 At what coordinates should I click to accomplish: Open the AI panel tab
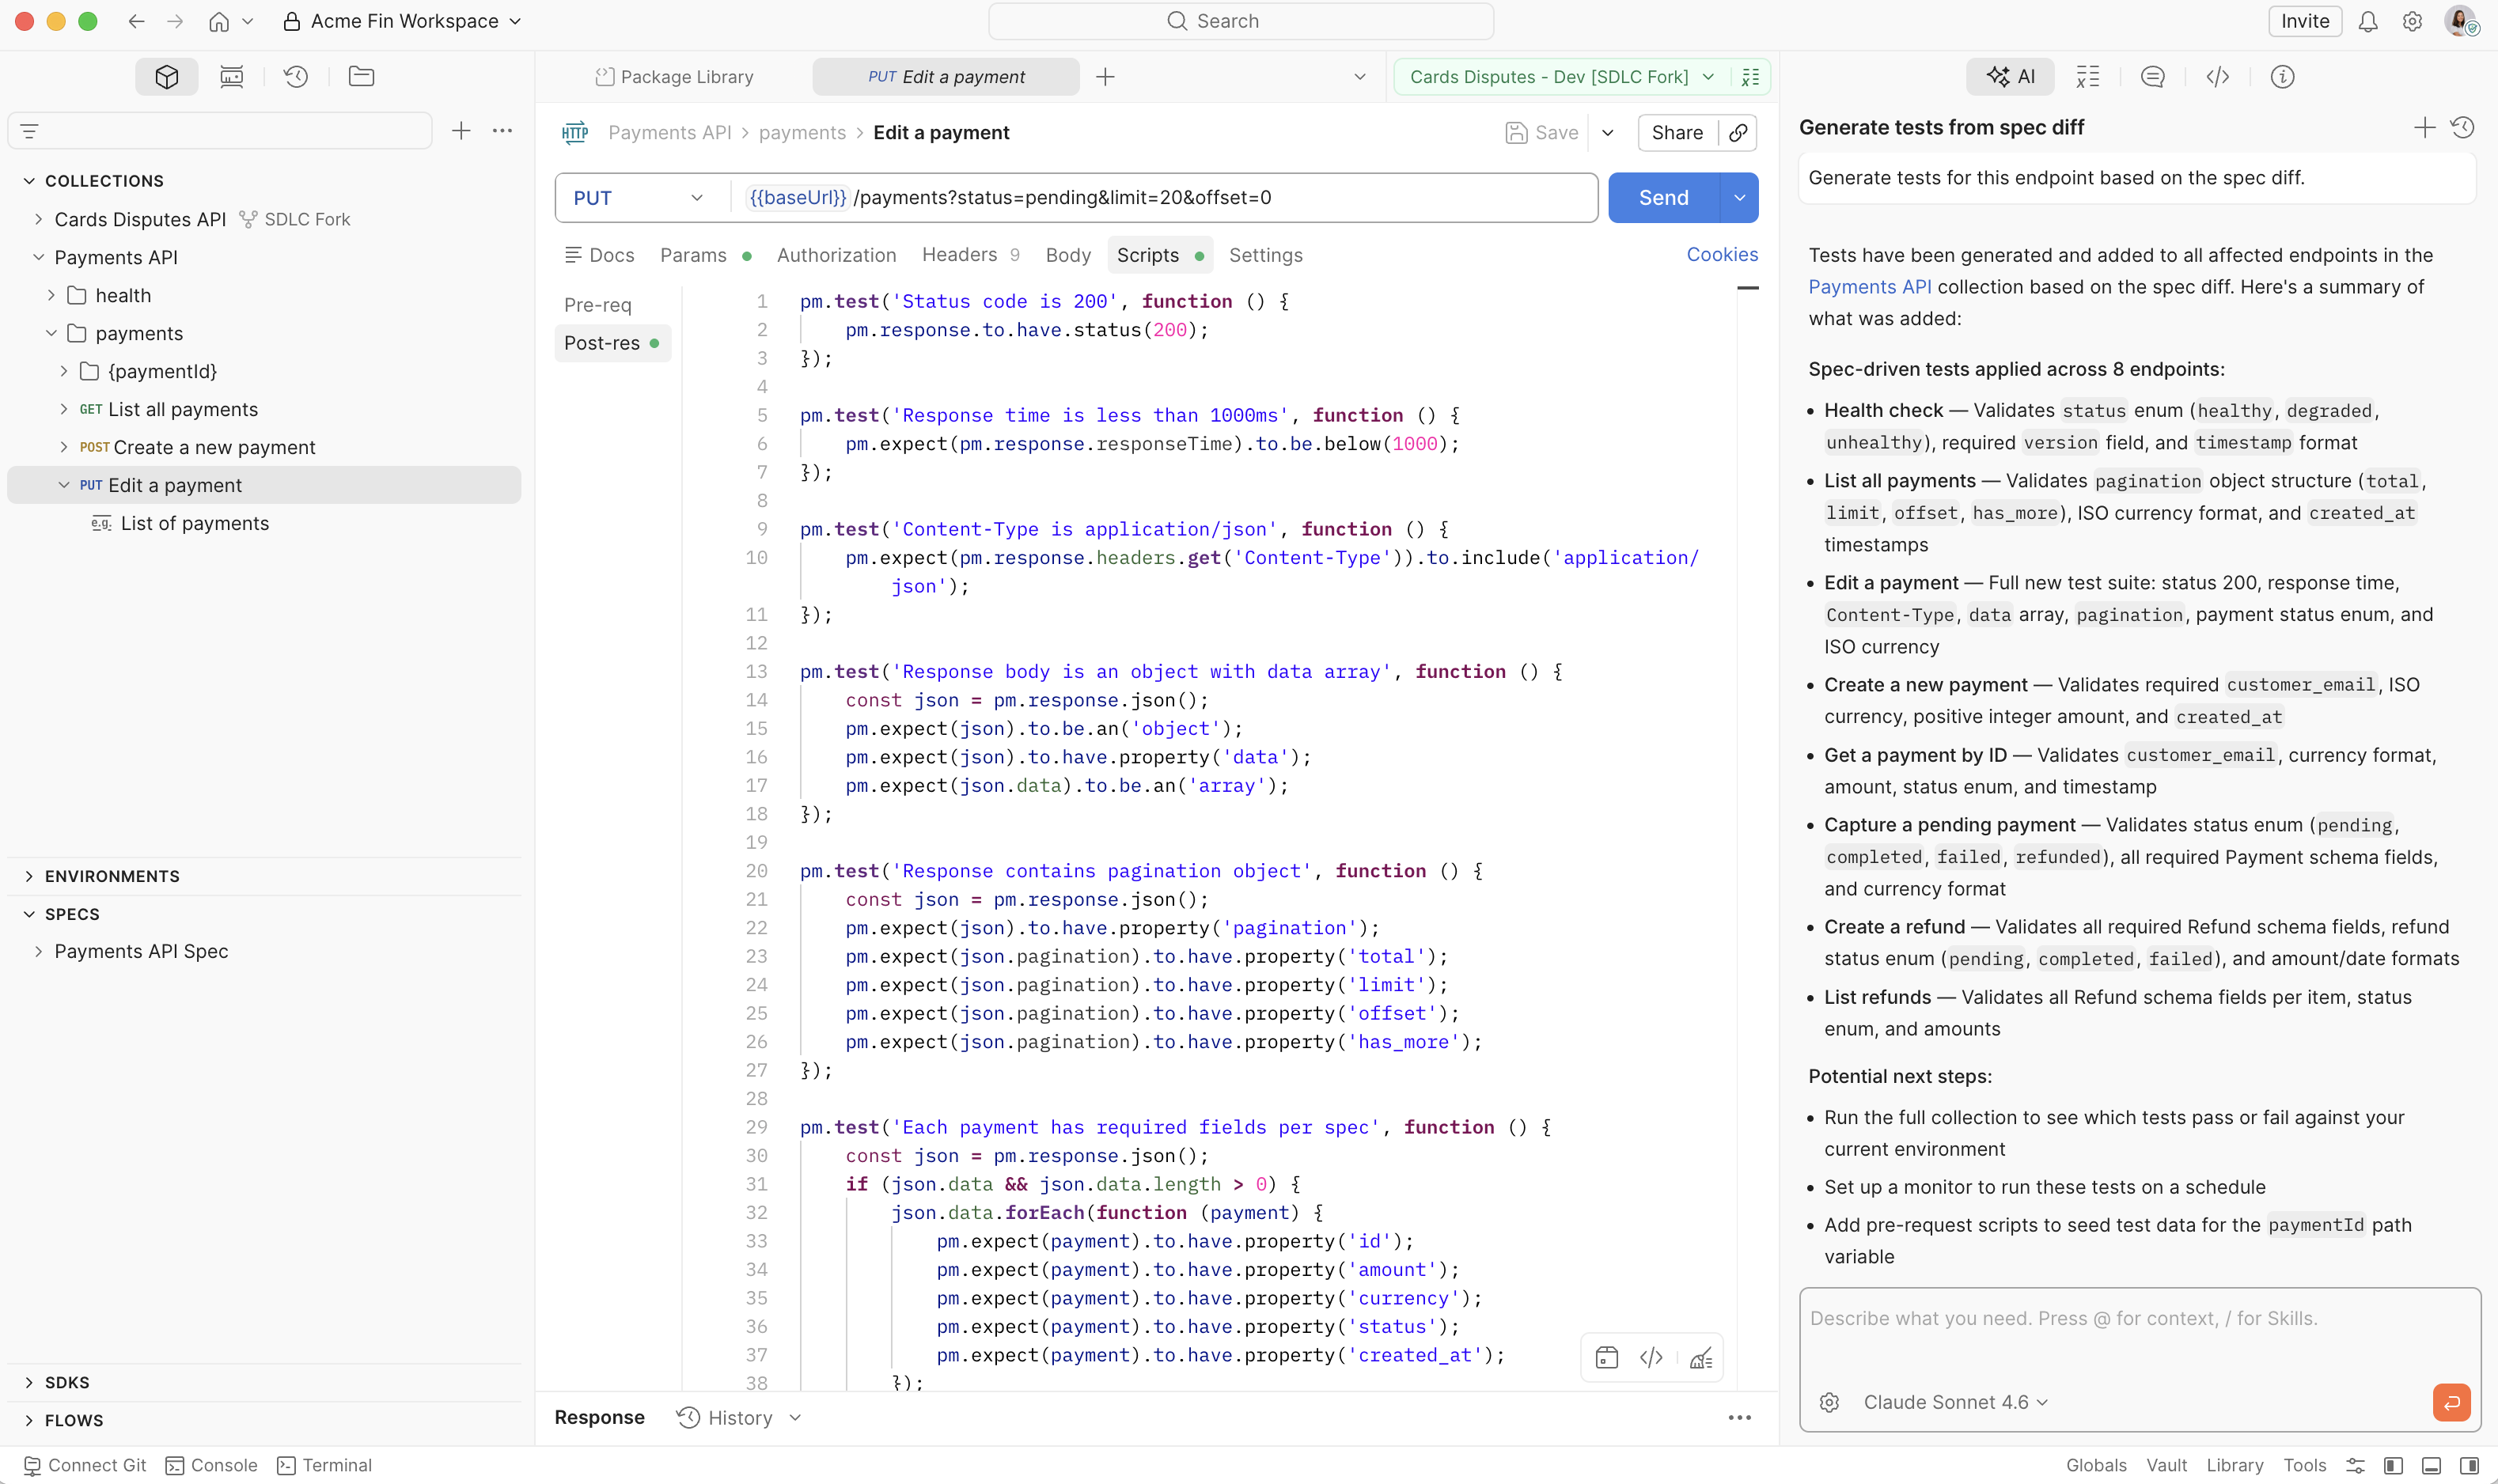point(2010,77)
